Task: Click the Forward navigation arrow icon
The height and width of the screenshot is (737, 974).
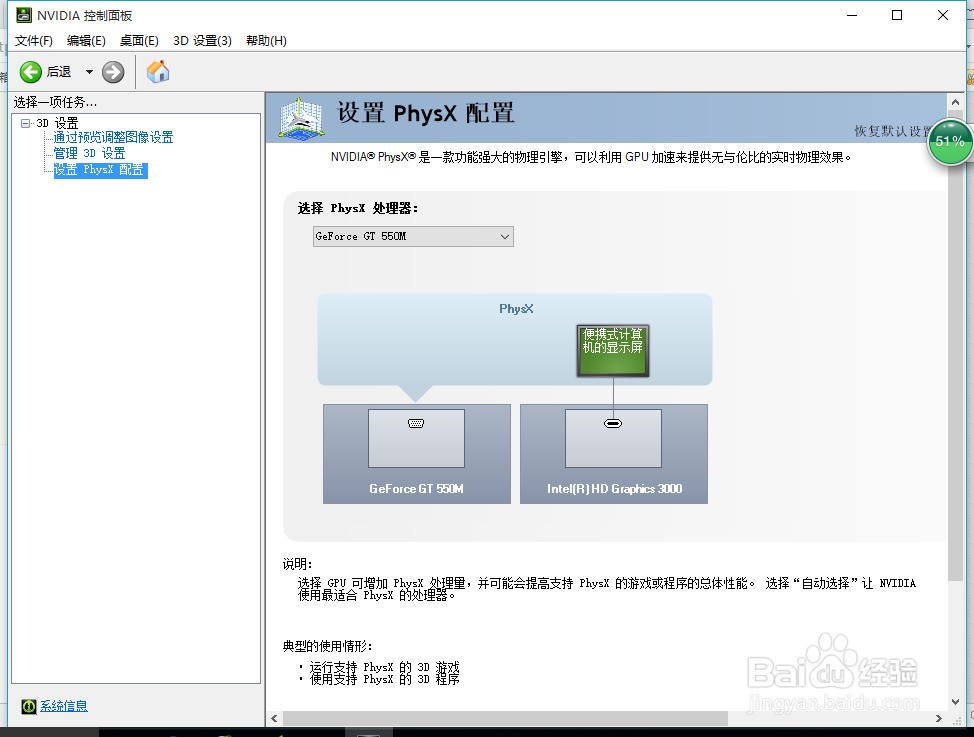Action: (112, 72)
